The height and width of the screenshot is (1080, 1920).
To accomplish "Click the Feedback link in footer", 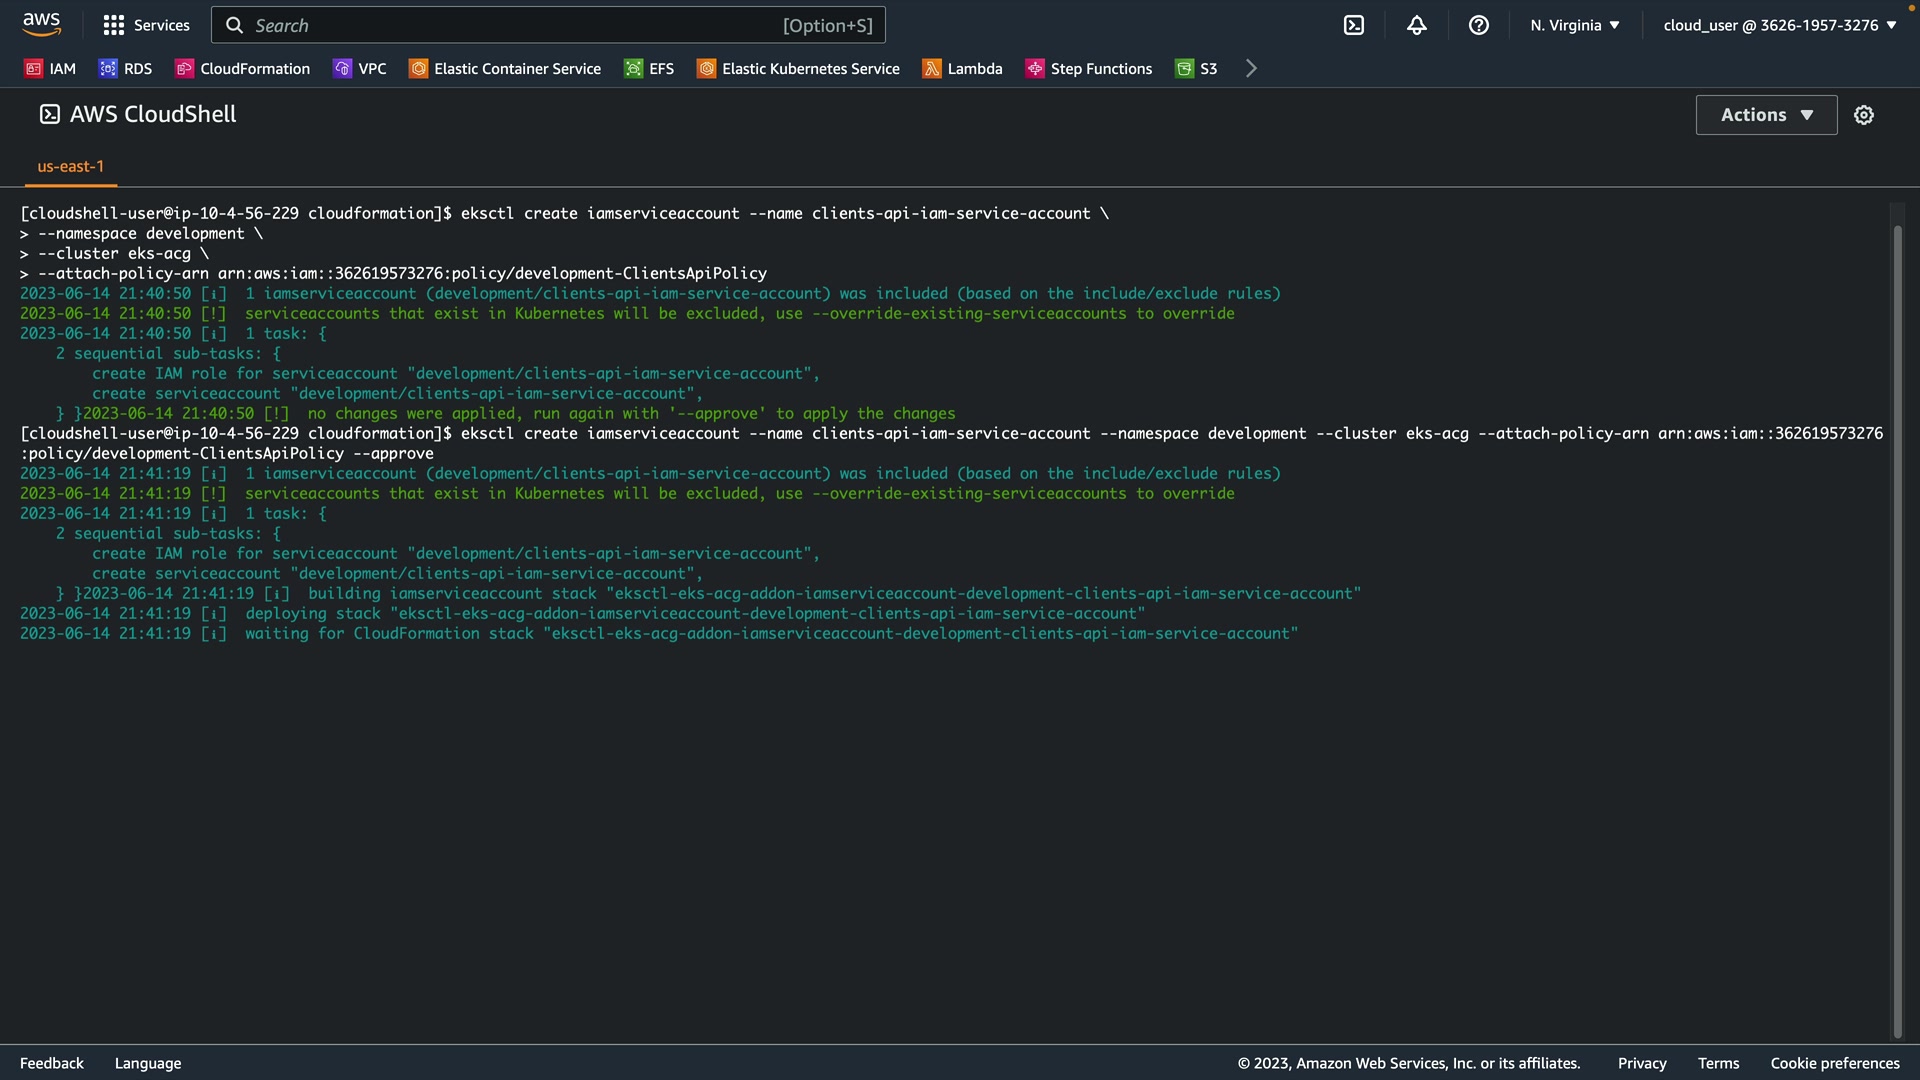I will (51, 1063).
